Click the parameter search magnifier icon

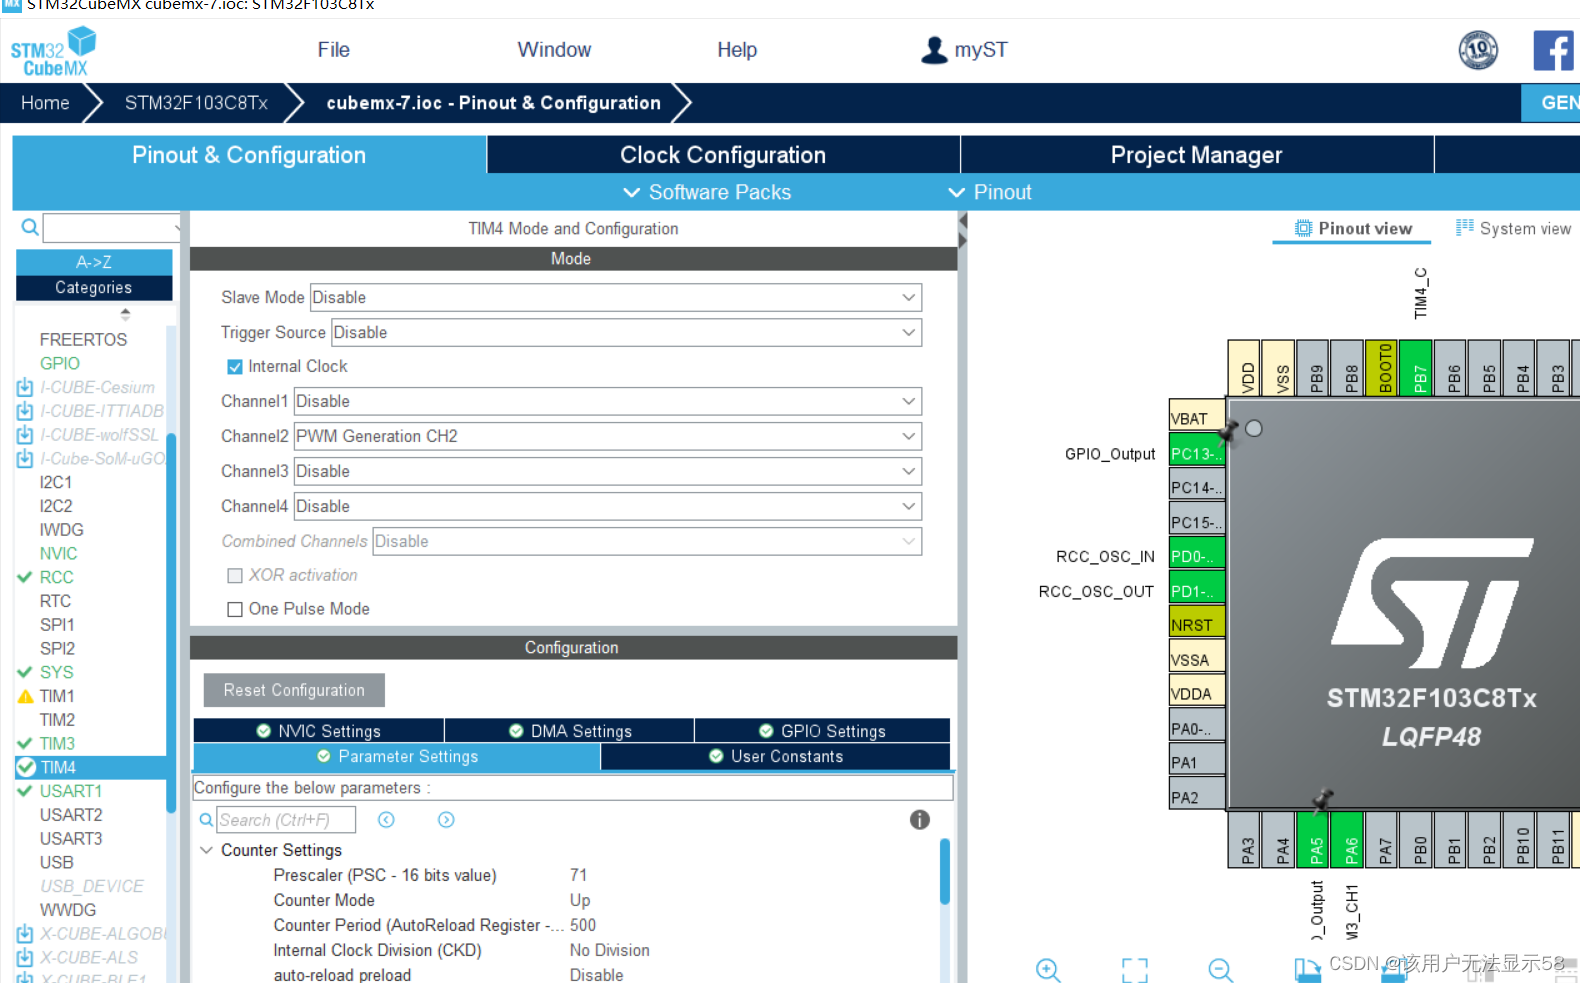tap(206, 820)
